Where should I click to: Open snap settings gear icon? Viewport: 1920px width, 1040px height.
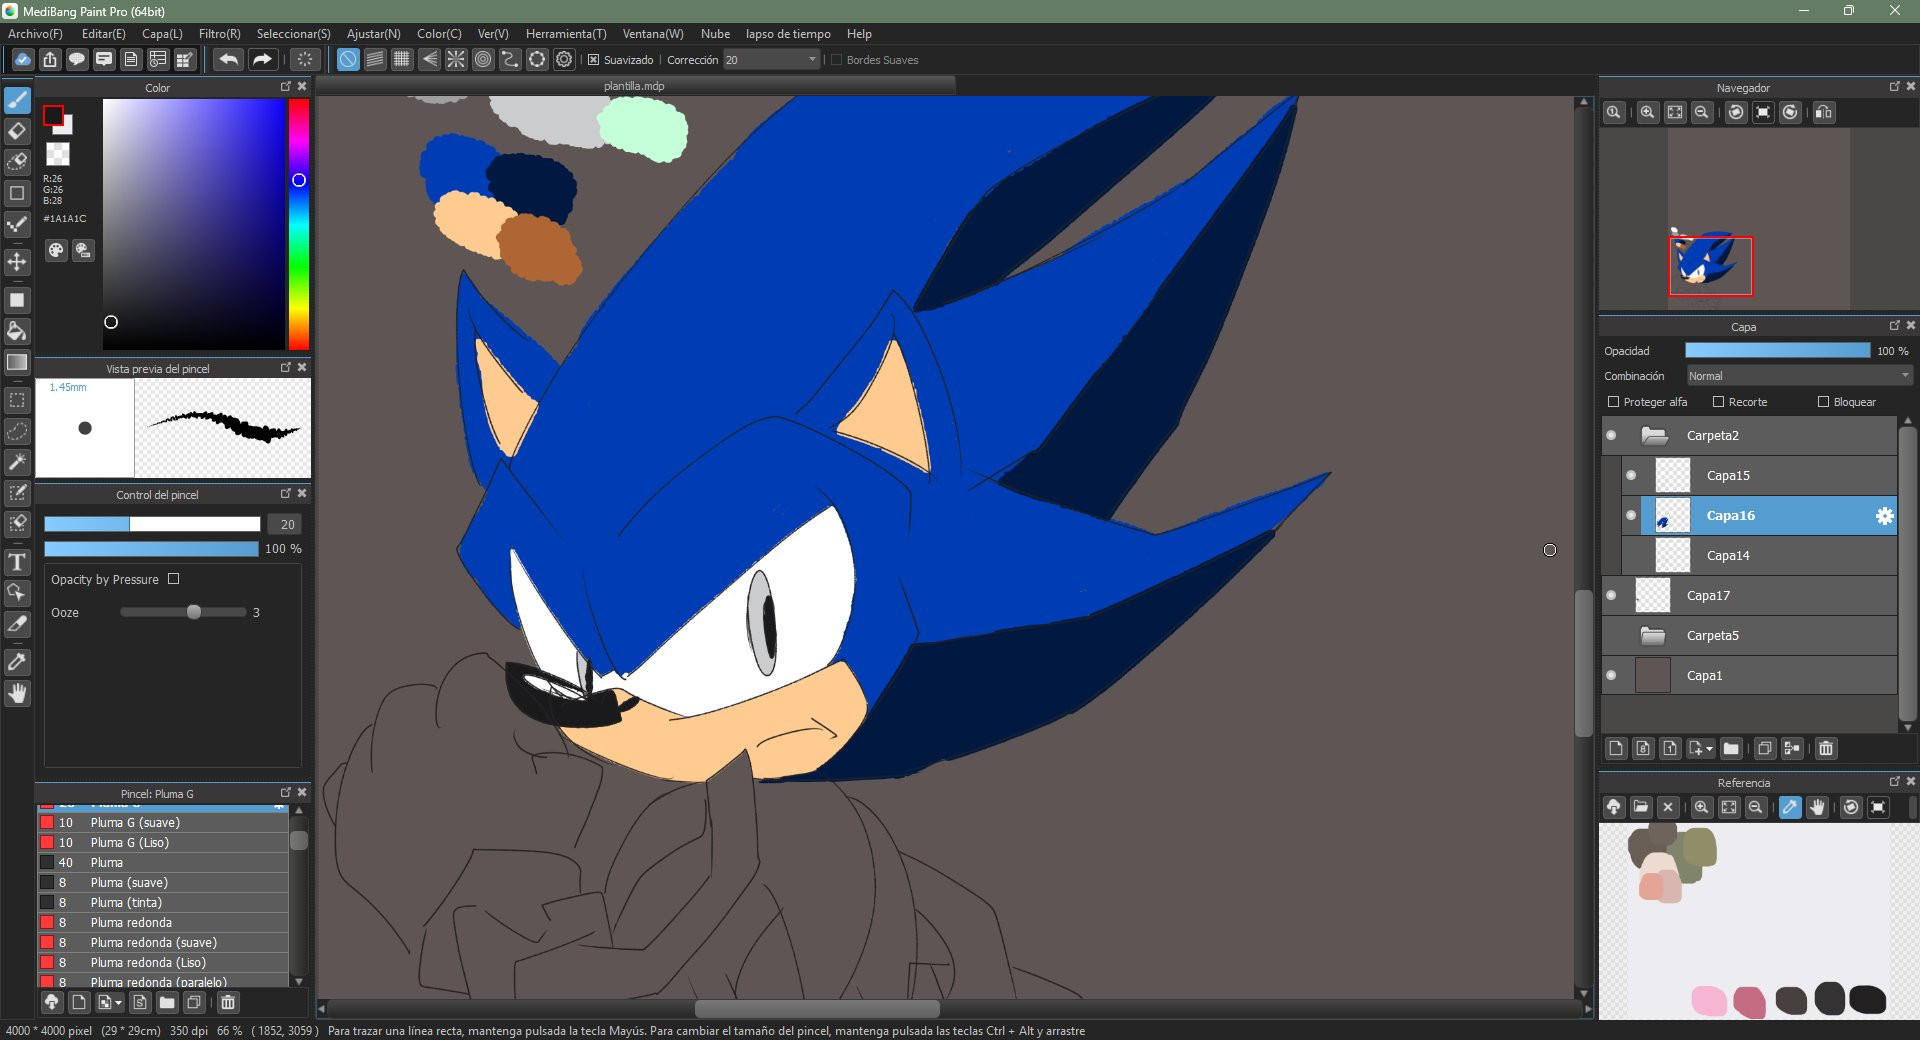(x=564, y=59)
